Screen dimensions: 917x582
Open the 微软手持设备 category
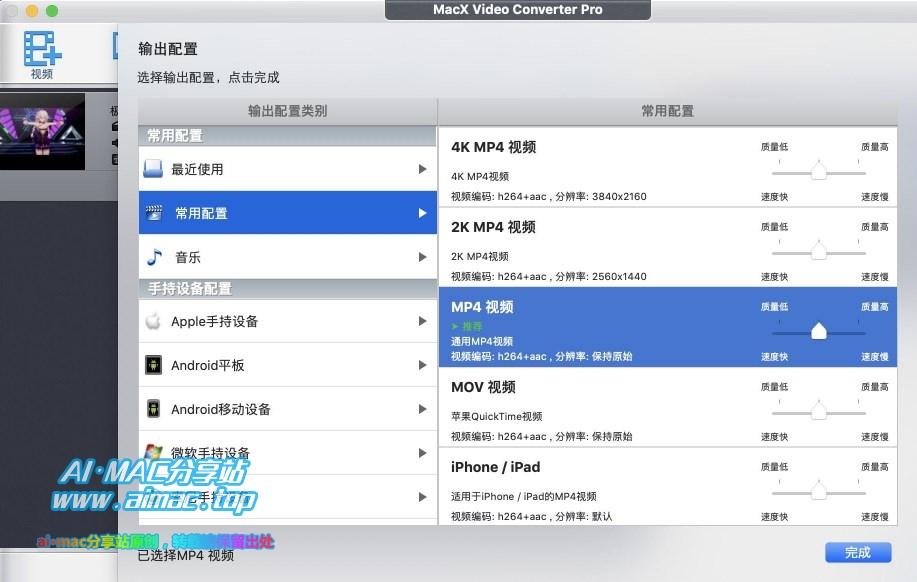point(288,453)
